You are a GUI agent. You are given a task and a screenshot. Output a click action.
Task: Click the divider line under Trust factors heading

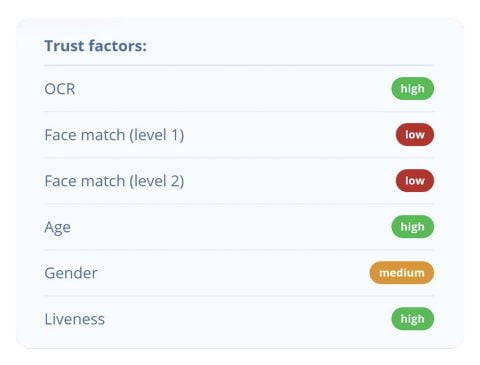[239, 66]
